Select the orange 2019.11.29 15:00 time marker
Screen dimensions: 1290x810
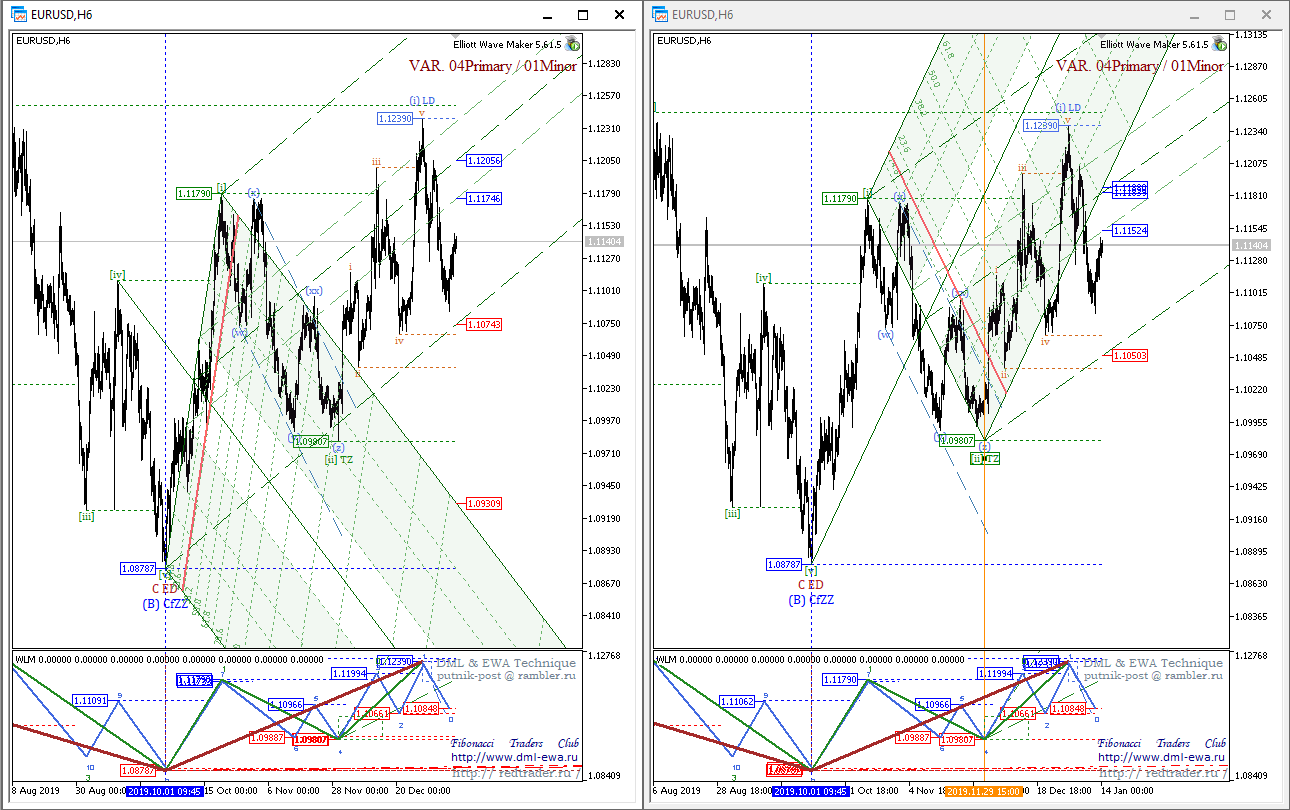[984, 791]
